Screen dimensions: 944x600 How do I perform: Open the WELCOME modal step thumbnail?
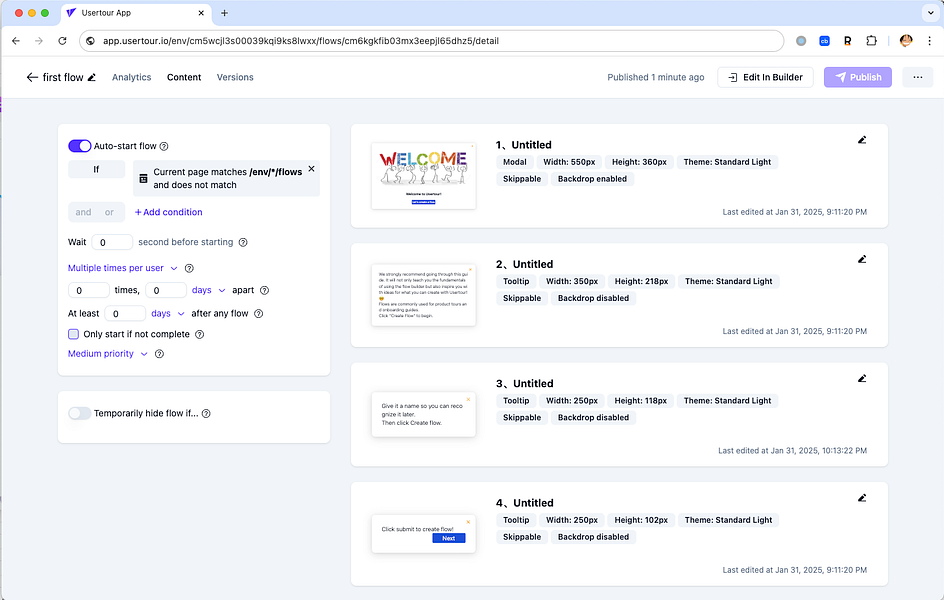(424, 176)
